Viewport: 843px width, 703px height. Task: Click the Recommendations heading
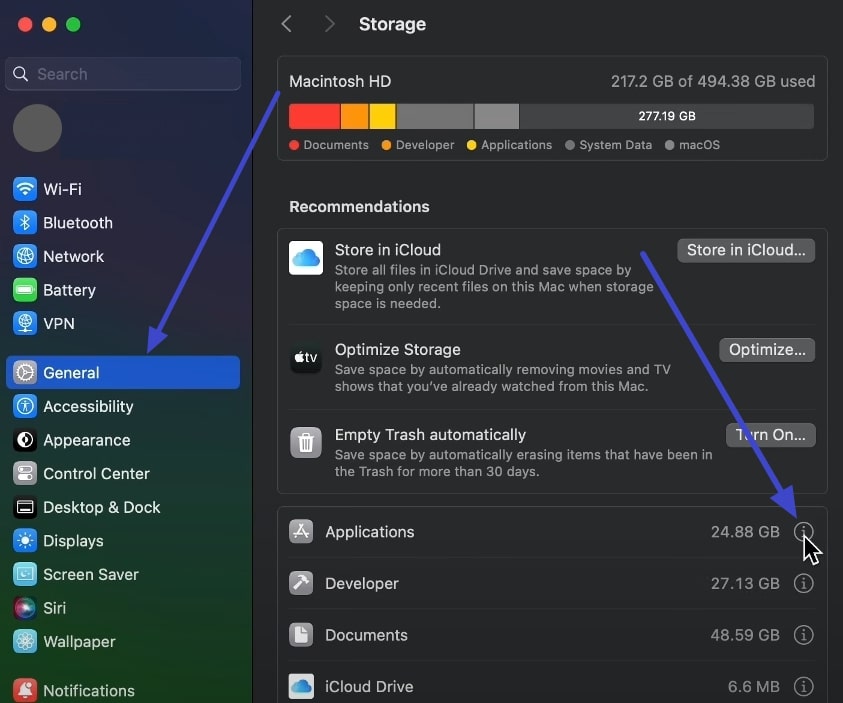click(359, 206)
